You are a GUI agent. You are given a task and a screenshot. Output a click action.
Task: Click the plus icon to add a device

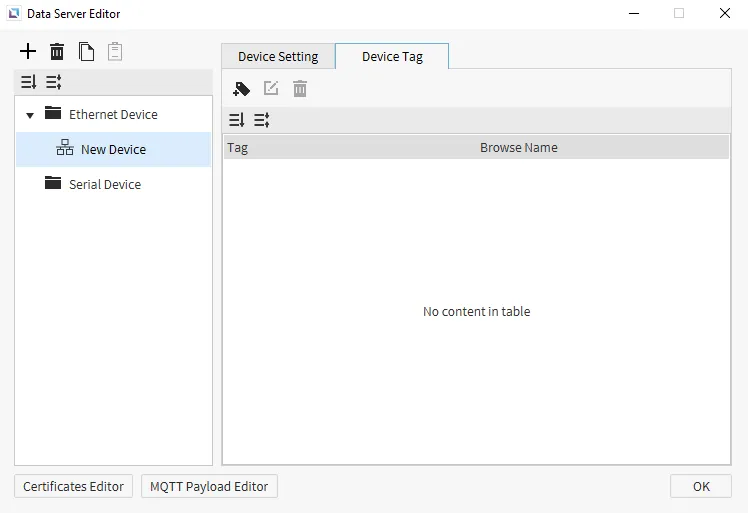(28, 51)
